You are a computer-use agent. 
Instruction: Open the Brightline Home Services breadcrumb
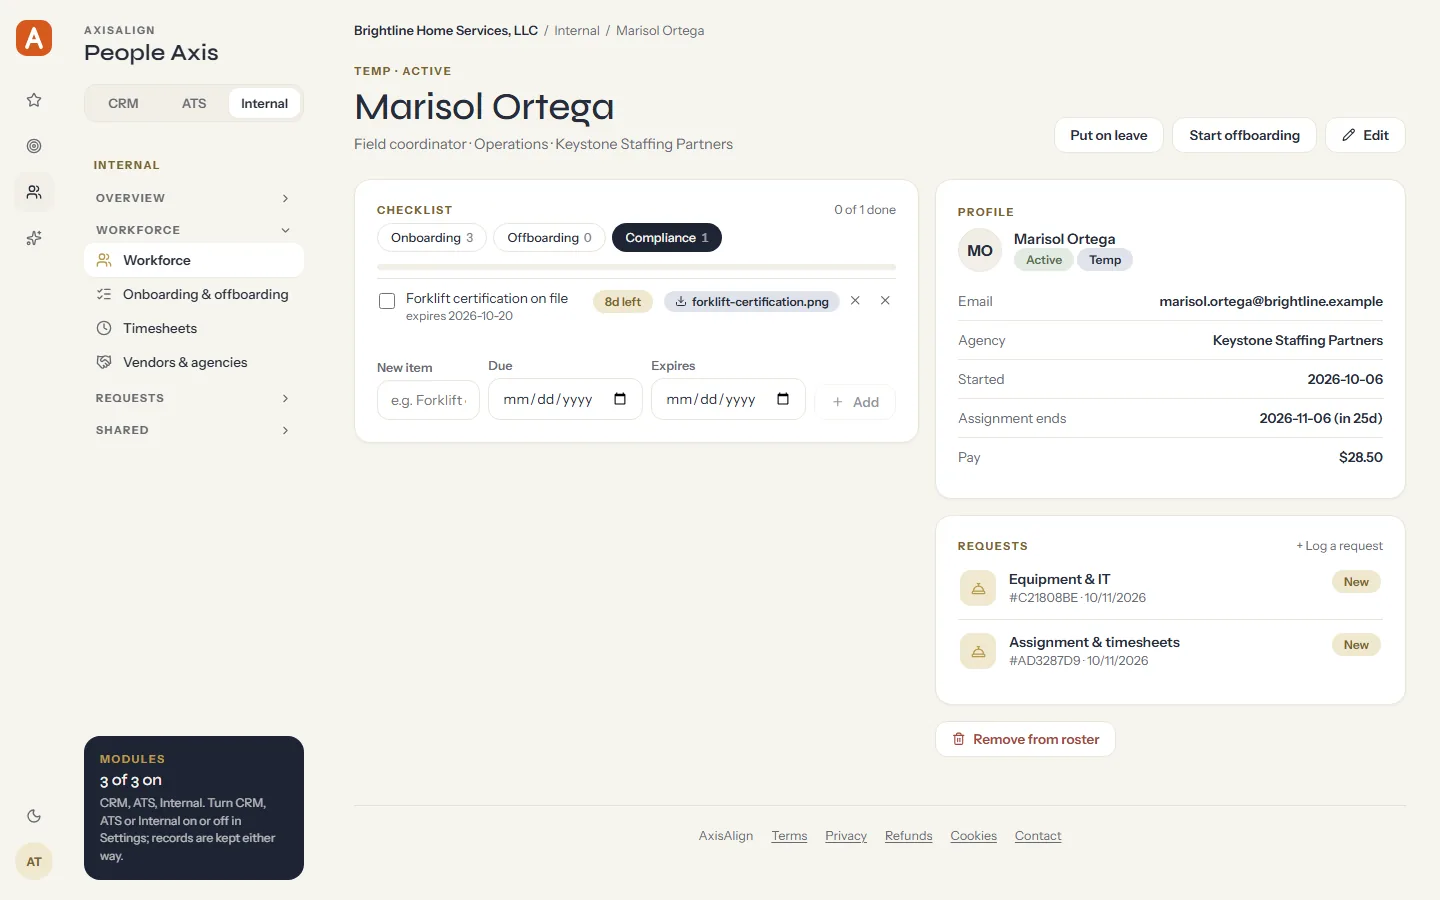[x=446, y=31]
